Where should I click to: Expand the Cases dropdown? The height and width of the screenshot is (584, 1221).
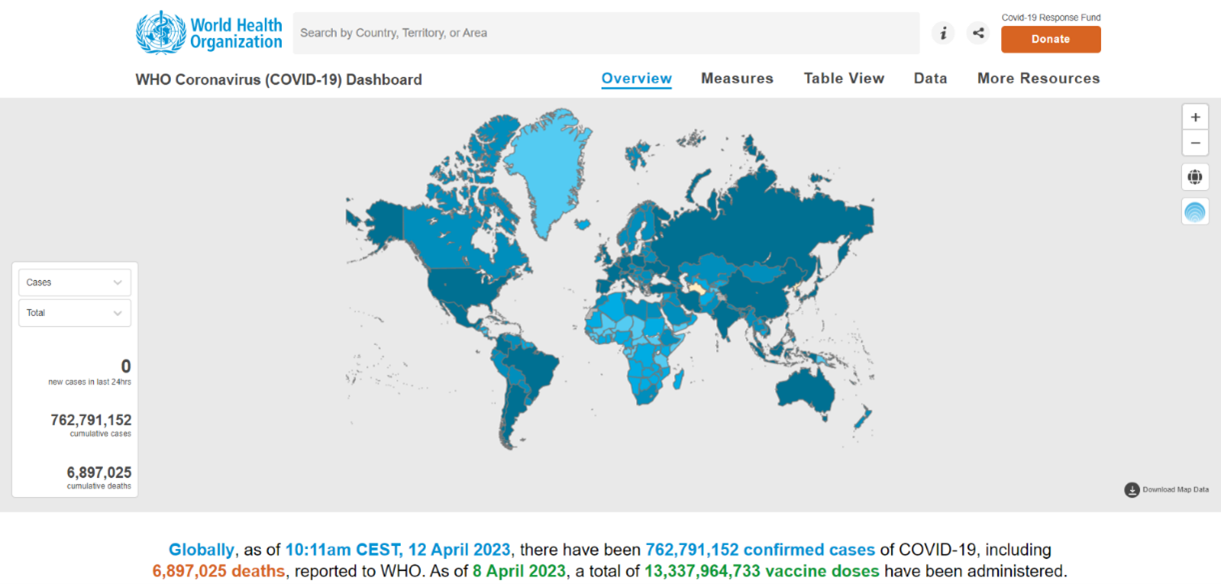[x=75, y=283]
